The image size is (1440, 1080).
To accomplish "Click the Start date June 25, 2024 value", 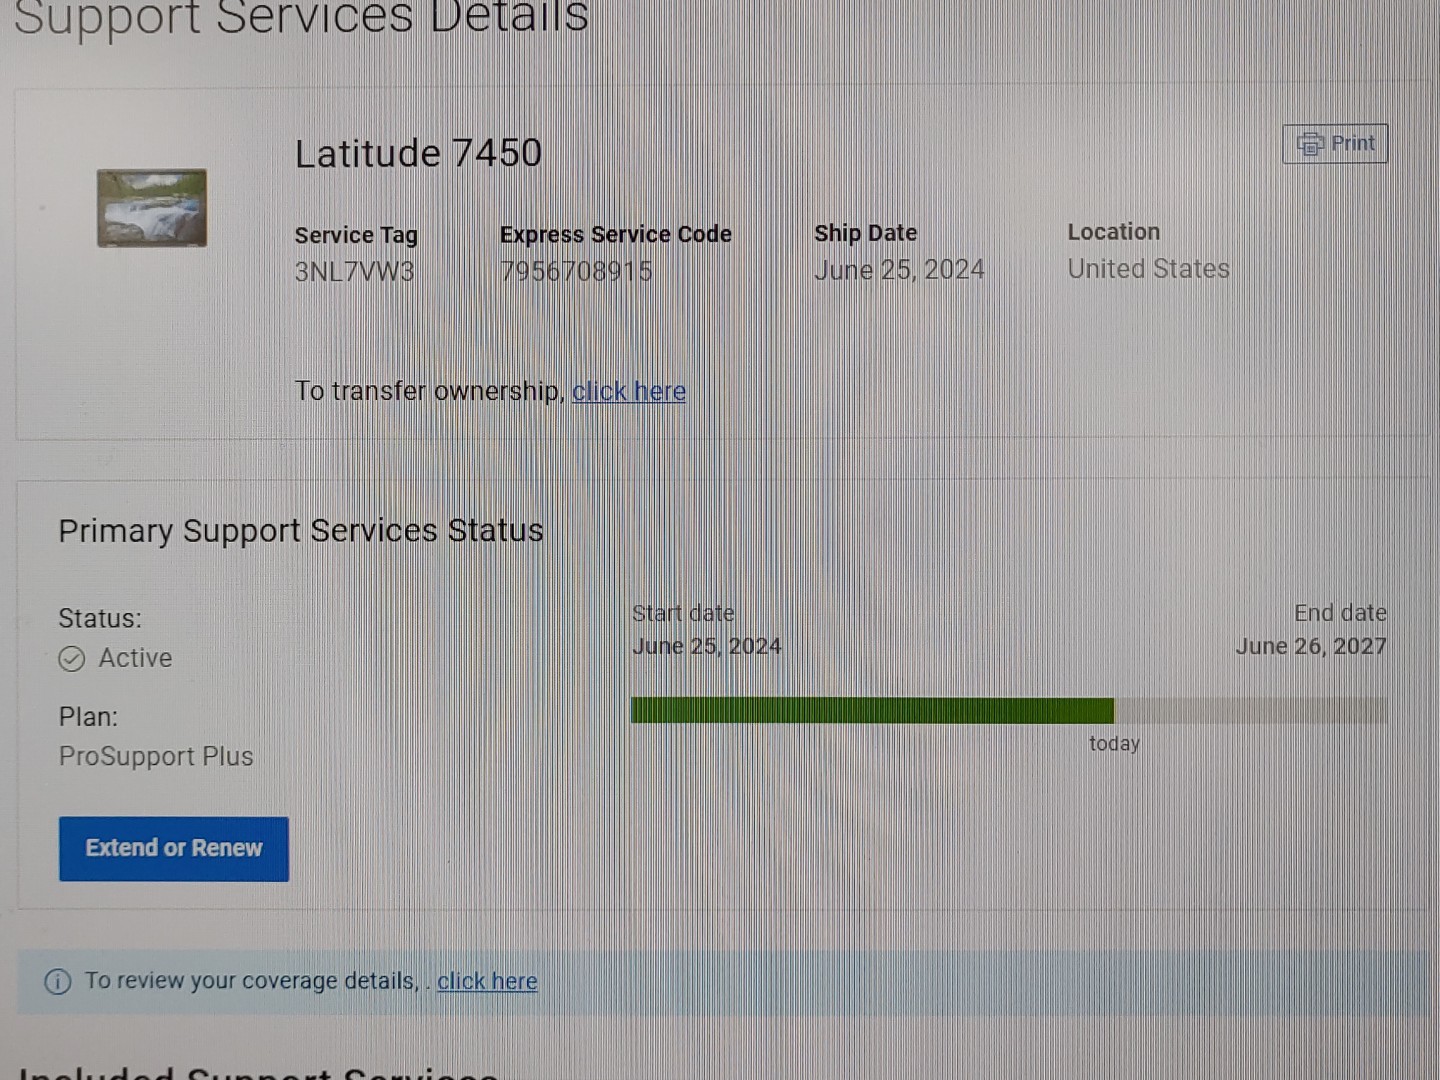I will point(707,646).
